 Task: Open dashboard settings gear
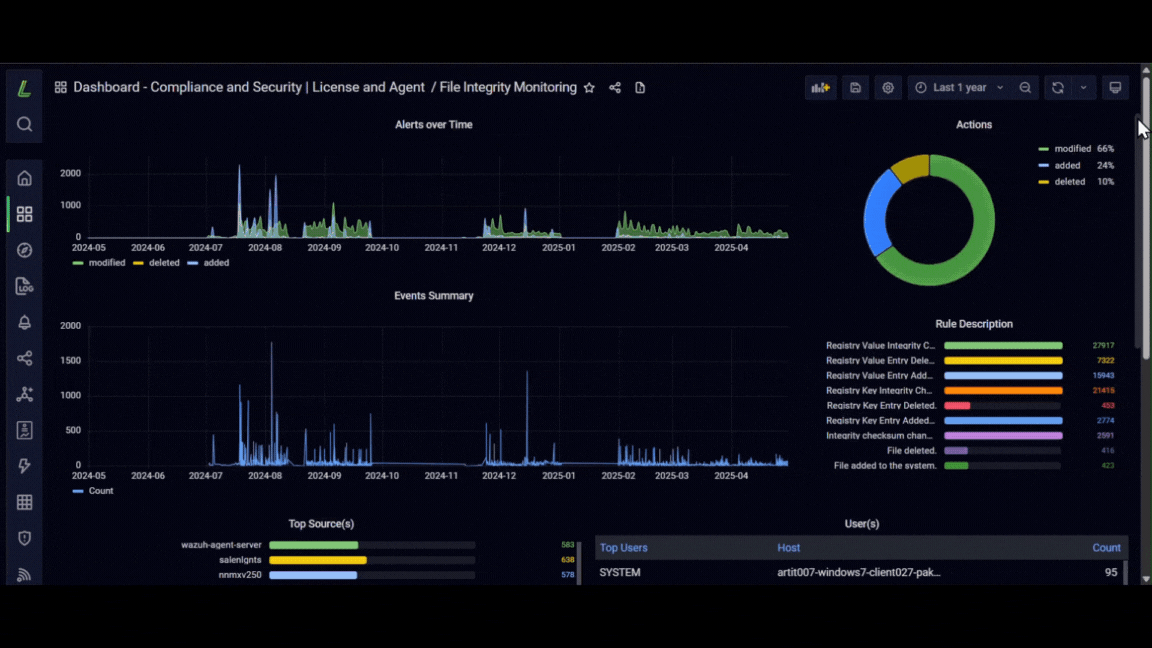coord(888,87)
